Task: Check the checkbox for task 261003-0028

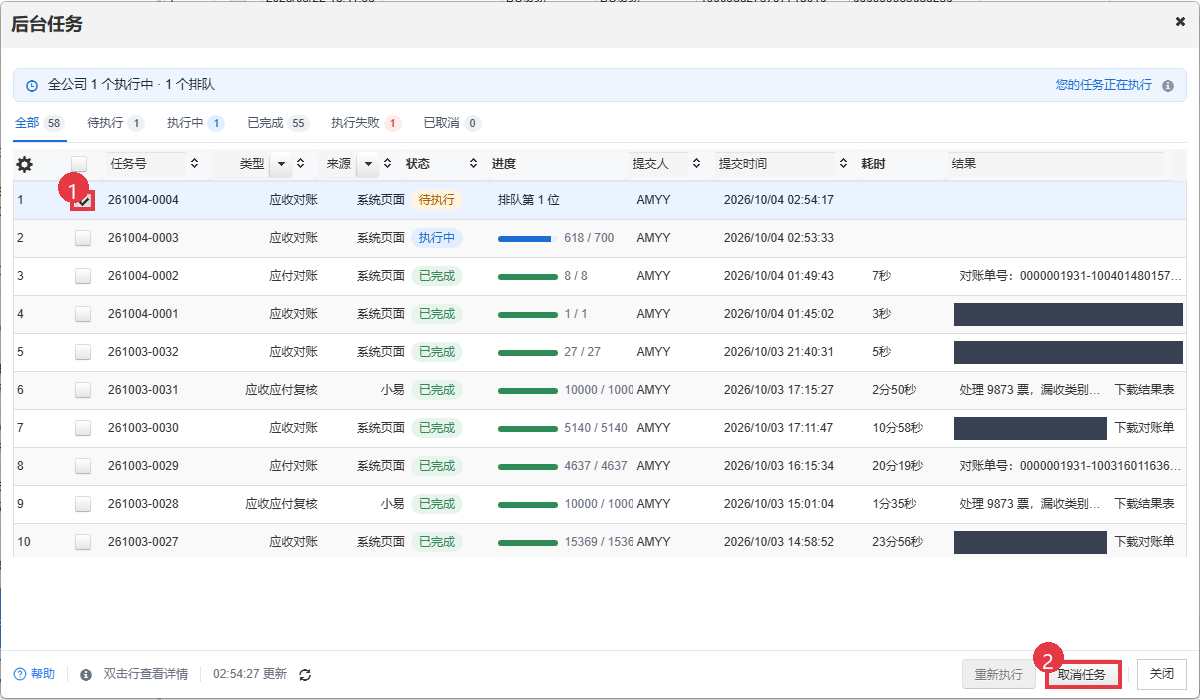Action: (x=83, y=504)
